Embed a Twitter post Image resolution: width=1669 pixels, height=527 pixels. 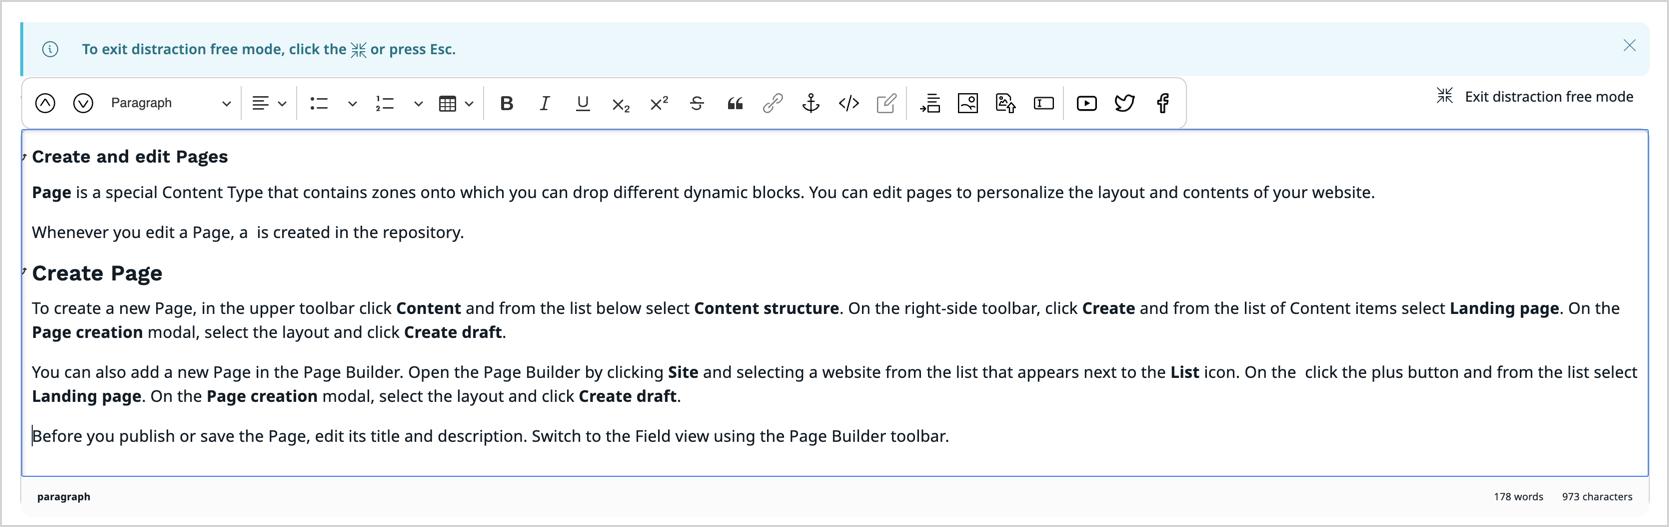1125,103
